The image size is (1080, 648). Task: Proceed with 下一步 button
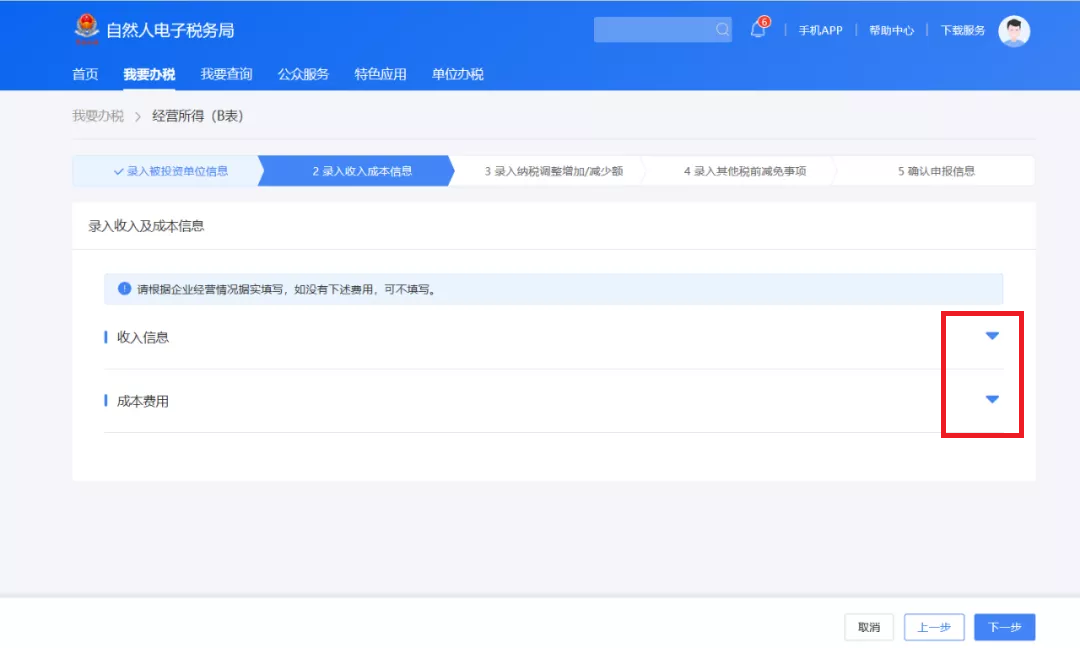click(1005, 627)
